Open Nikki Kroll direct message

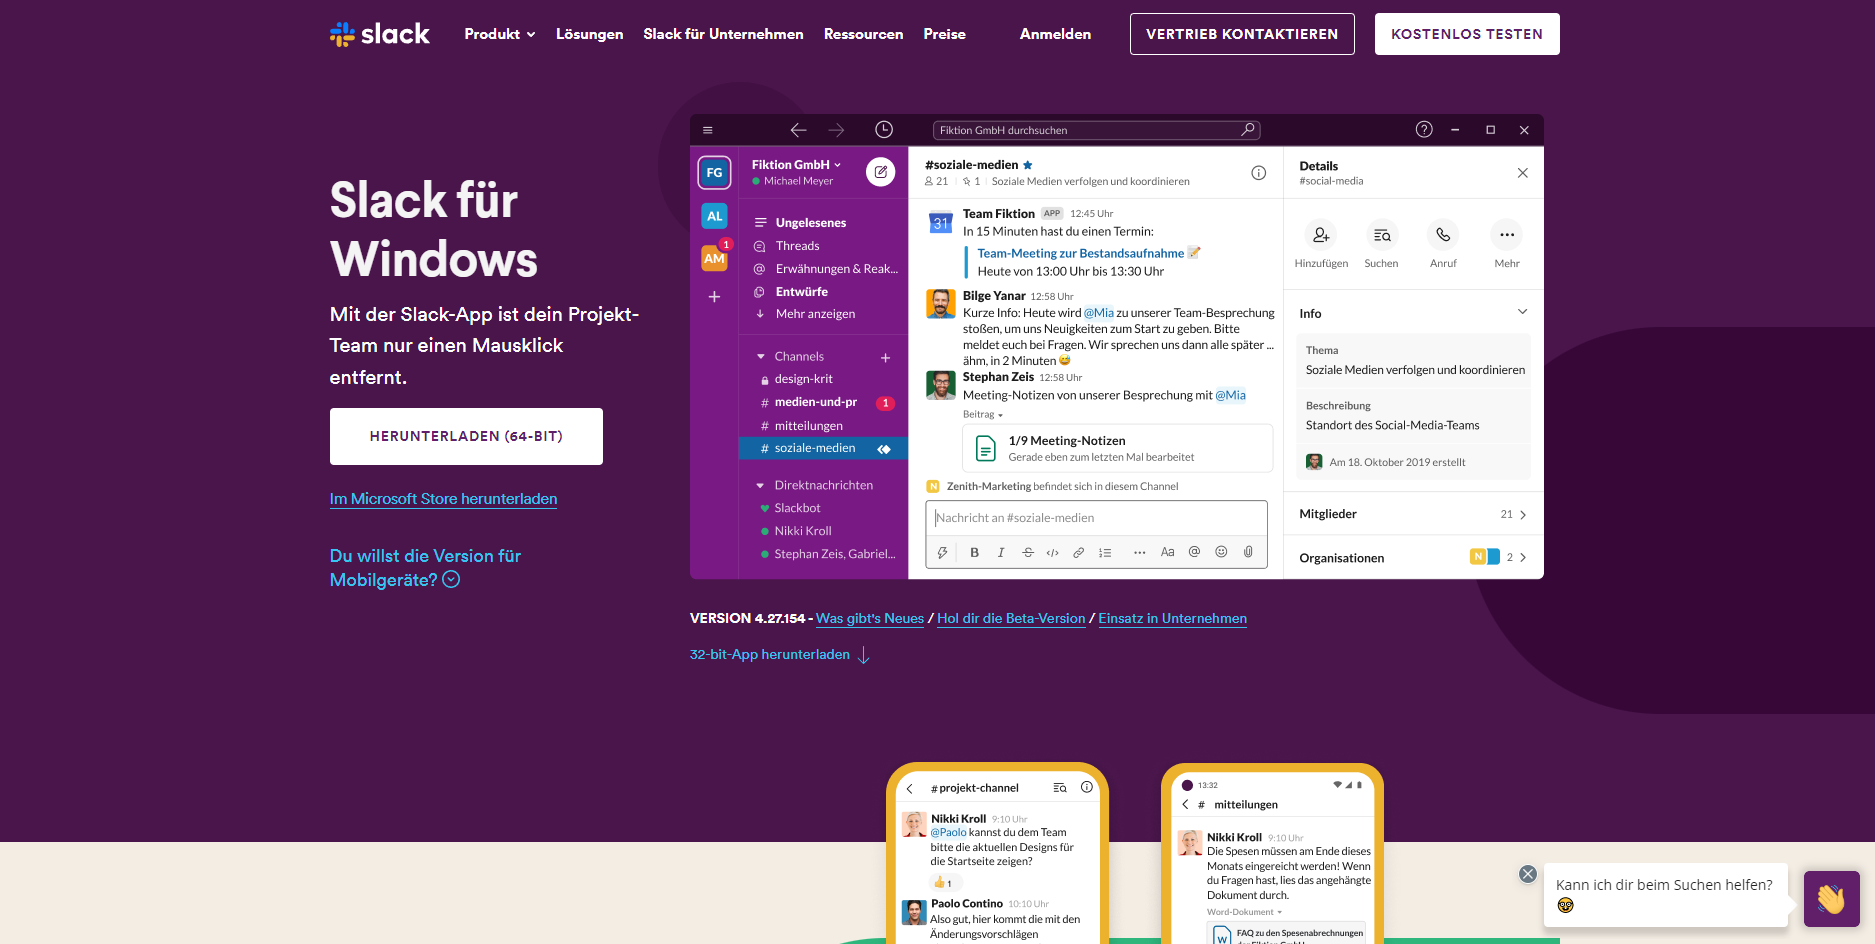coord(802,531)
